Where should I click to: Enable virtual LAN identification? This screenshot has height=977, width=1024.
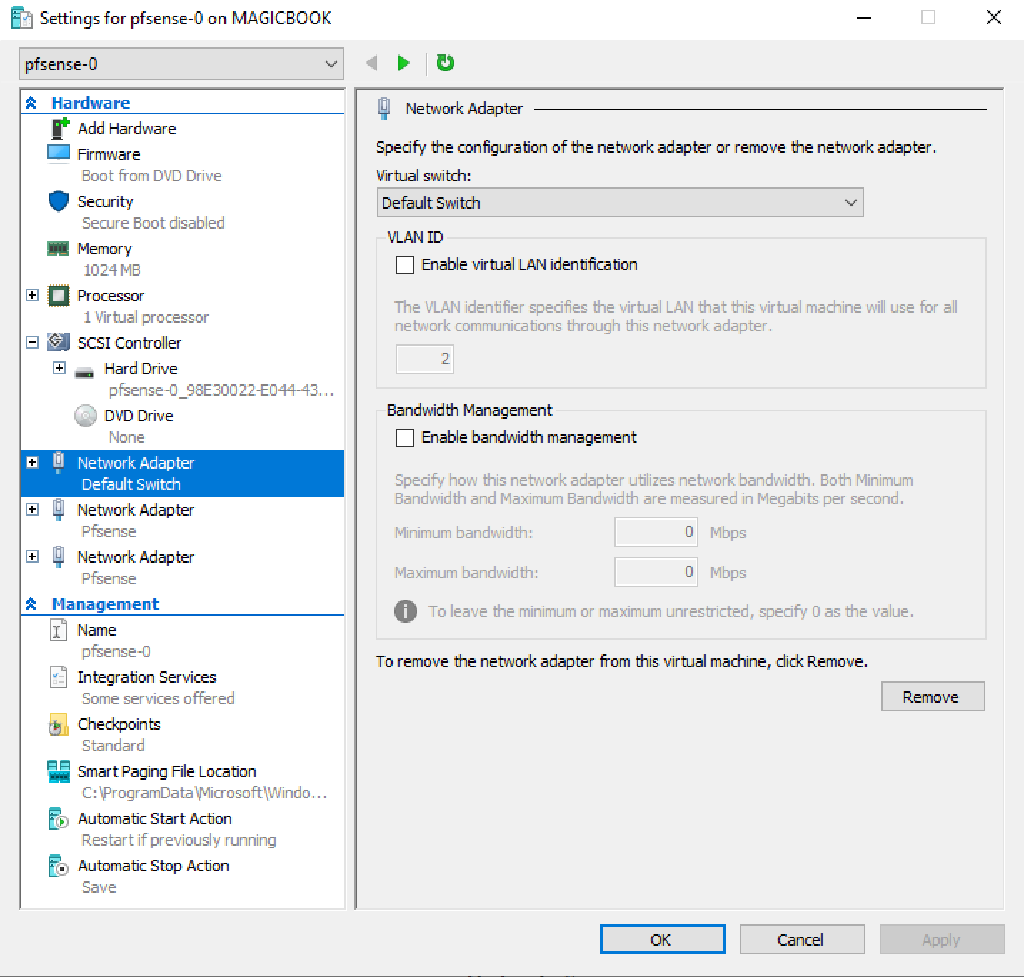pyautogui.click(x=404, y=265)
